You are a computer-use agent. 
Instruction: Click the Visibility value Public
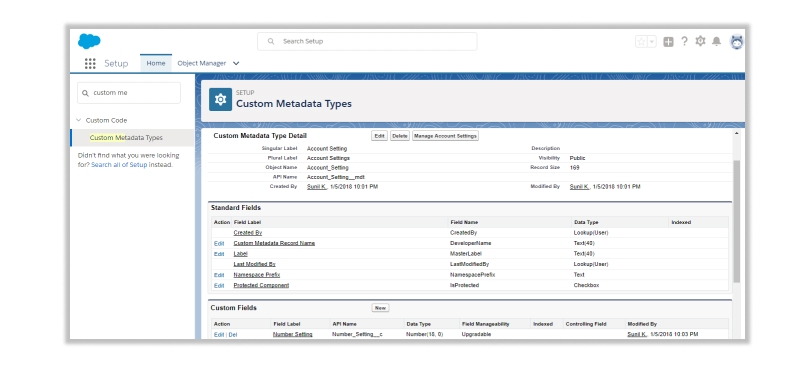[578, 158]
